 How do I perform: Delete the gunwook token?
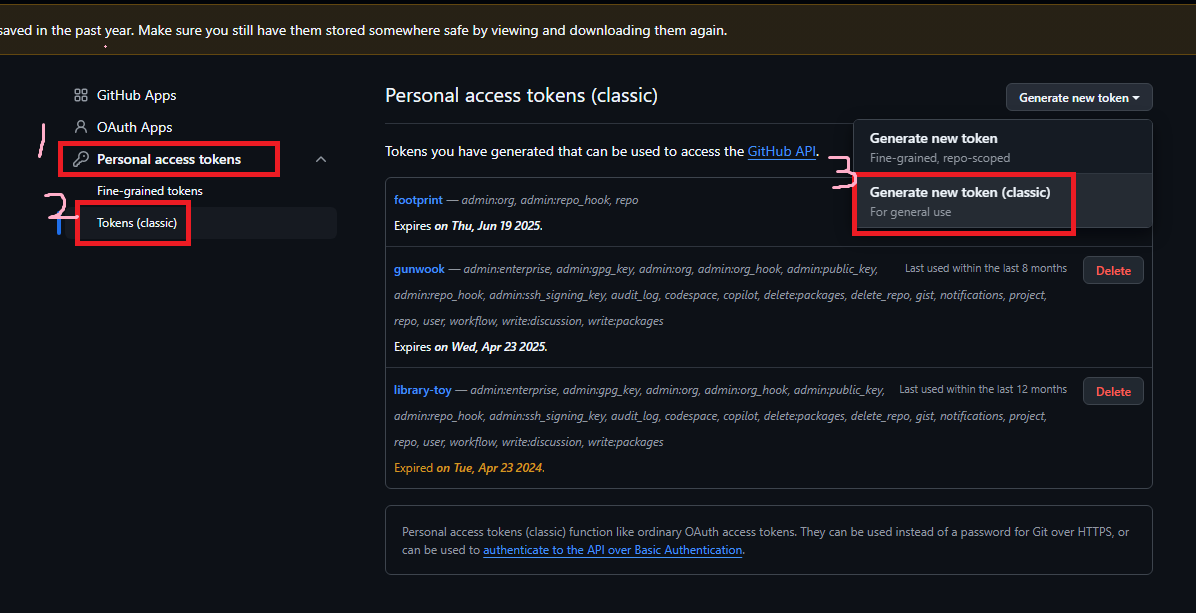(1113, 271)
